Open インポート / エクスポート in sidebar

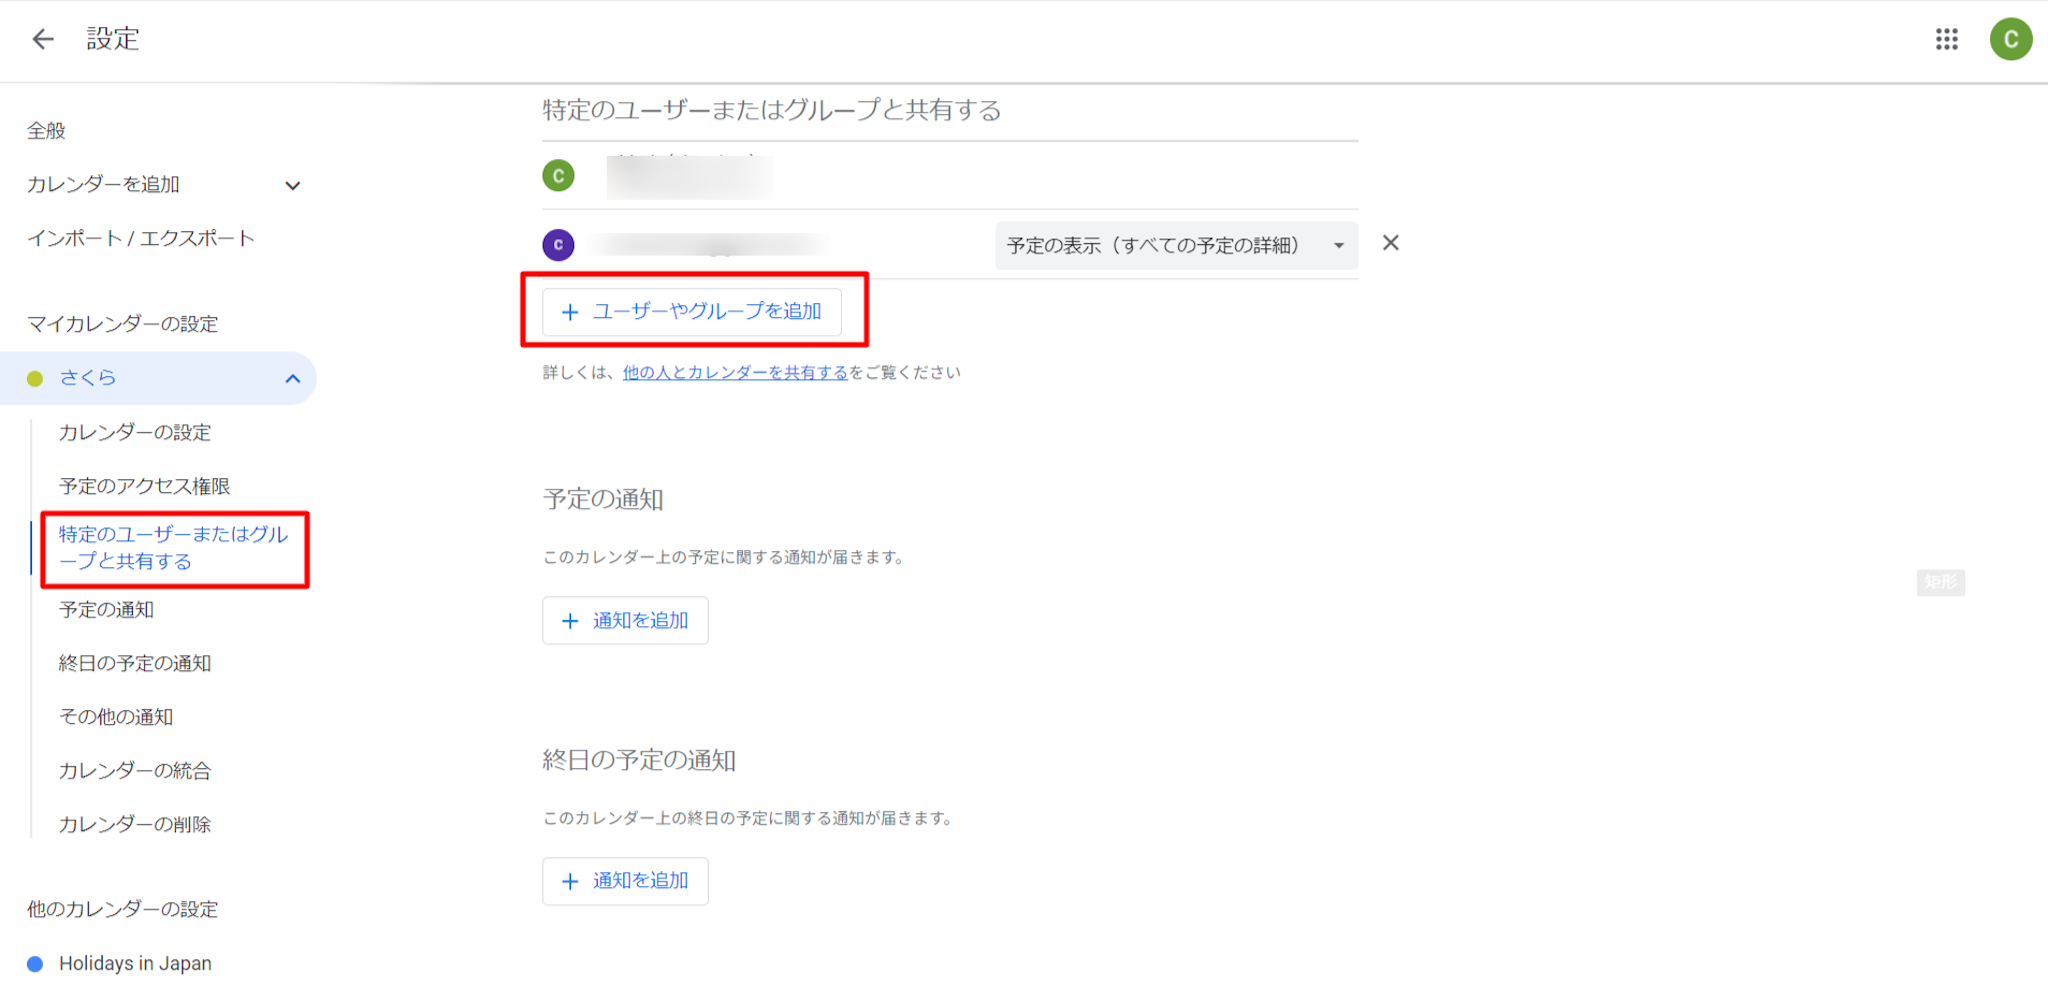pyautogui.click(x=141, y=238)
